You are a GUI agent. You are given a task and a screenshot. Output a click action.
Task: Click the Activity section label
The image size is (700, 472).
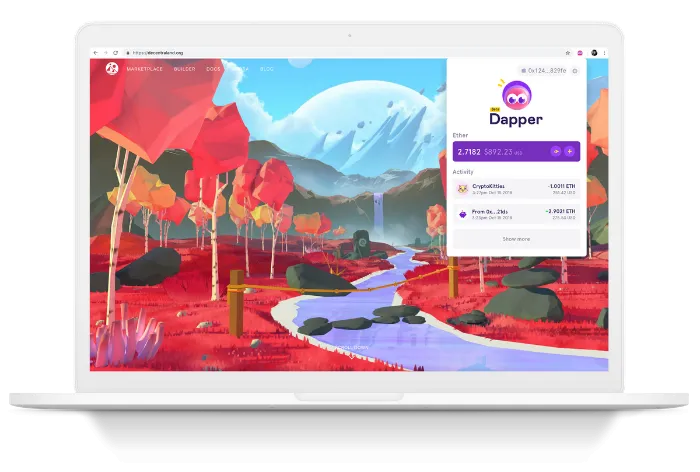coord(463,172)
